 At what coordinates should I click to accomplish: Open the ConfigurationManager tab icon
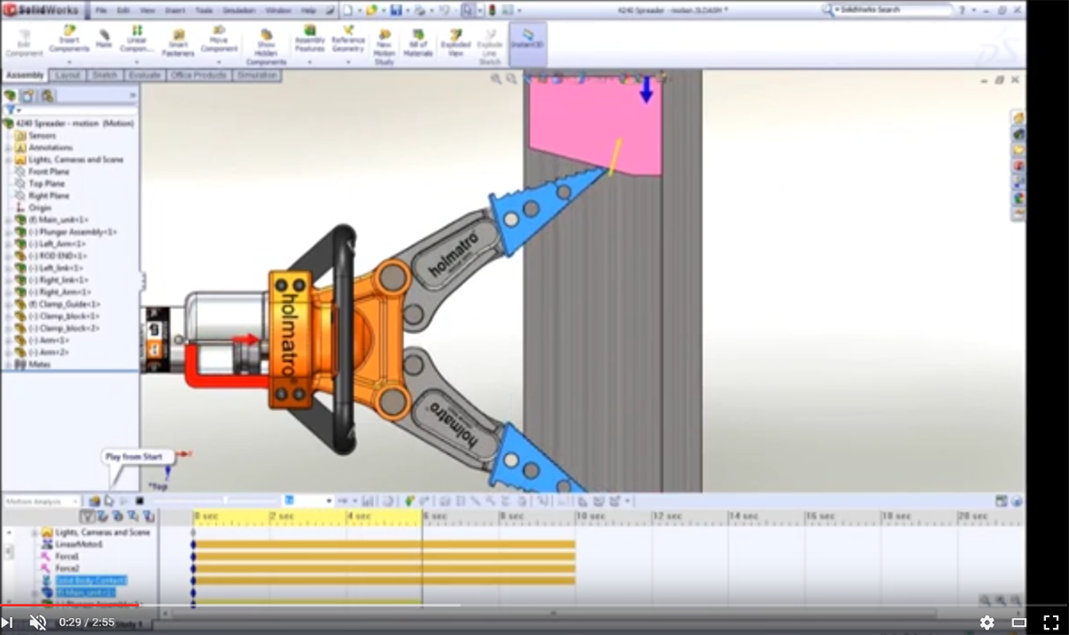pyautogui.click(x=47, y=96)
